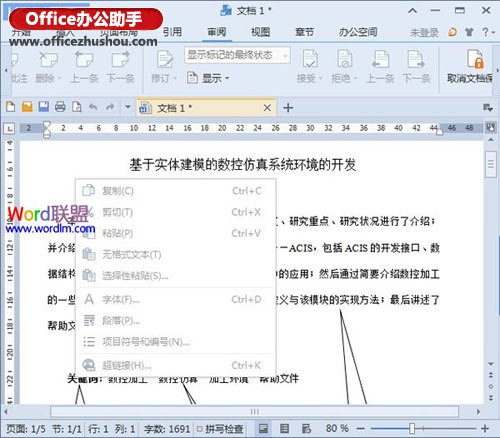This screenshot has height=438, width=500.
Task: Undo the last action
Action: point(93,107)
